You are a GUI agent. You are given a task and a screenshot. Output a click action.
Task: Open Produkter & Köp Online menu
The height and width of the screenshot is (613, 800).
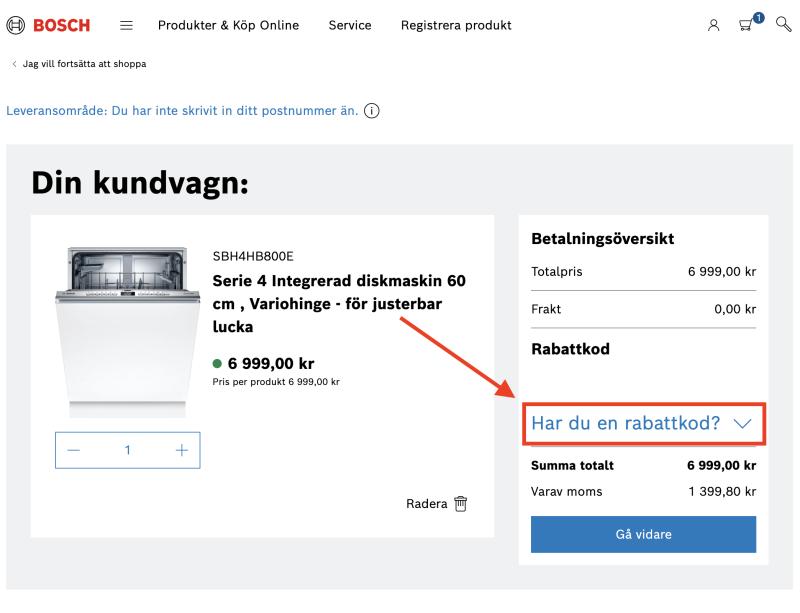coord(228,25)
